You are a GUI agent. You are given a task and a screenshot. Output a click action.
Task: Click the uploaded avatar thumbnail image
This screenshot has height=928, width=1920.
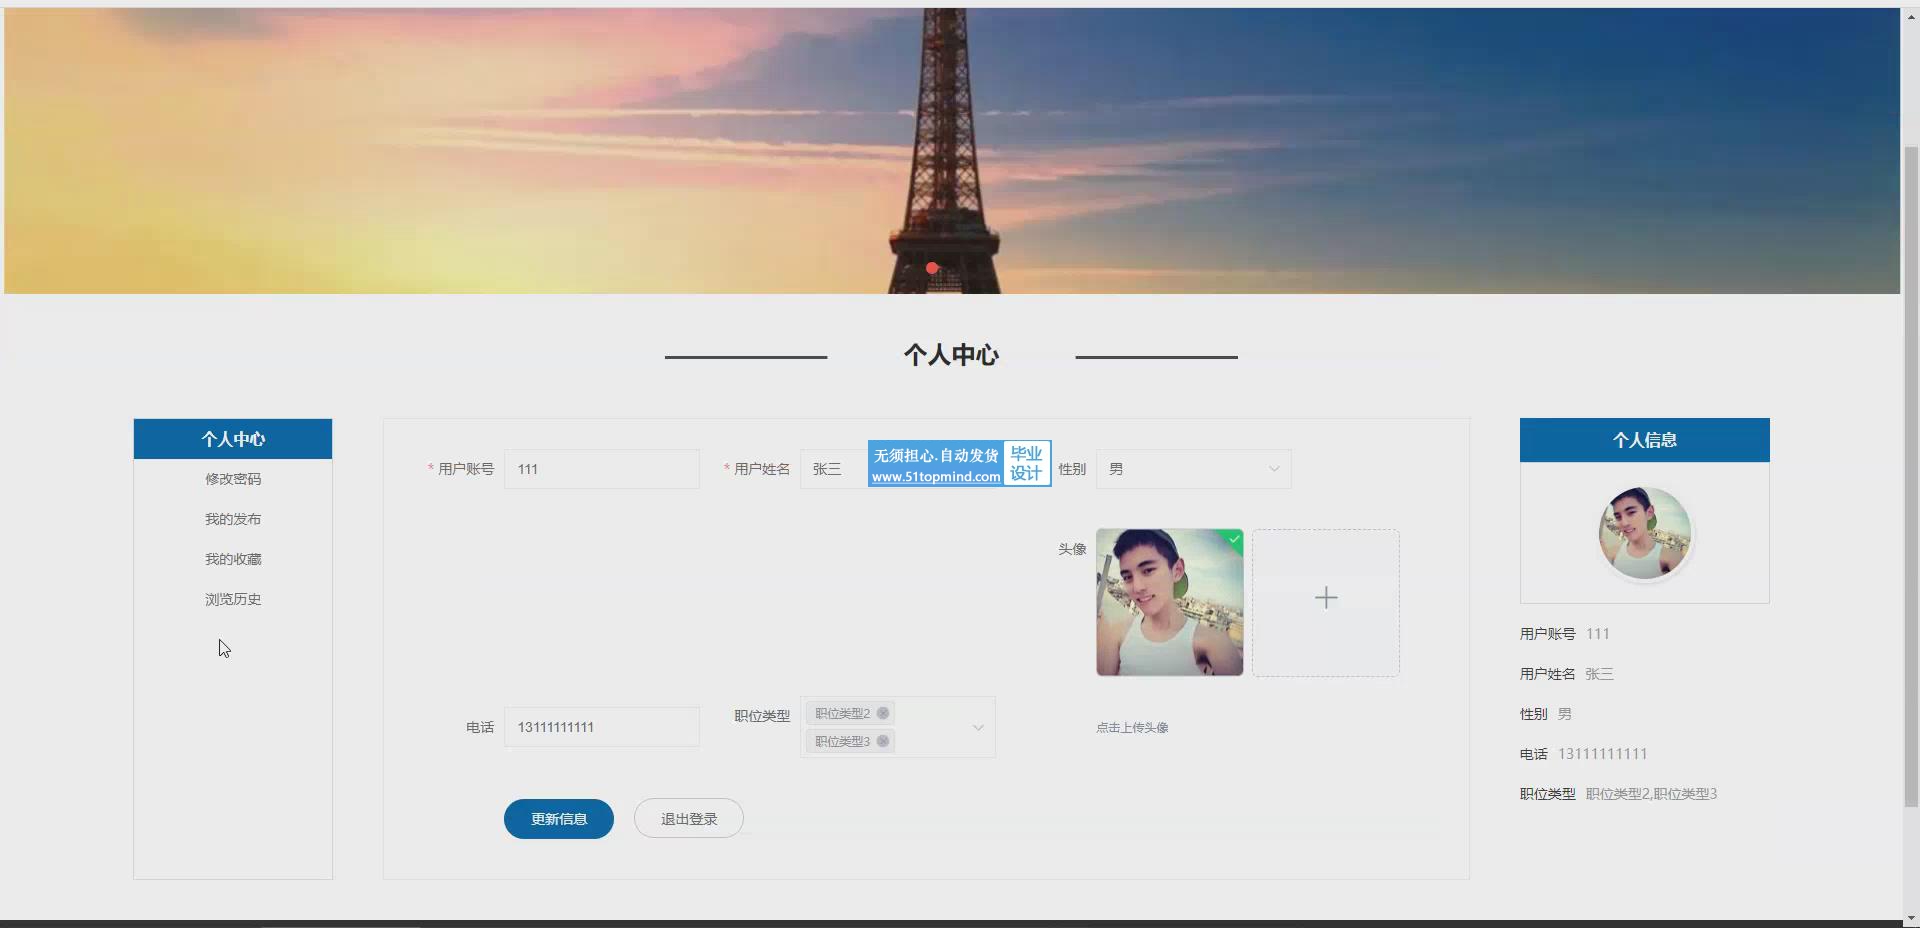coord(1168,603)
